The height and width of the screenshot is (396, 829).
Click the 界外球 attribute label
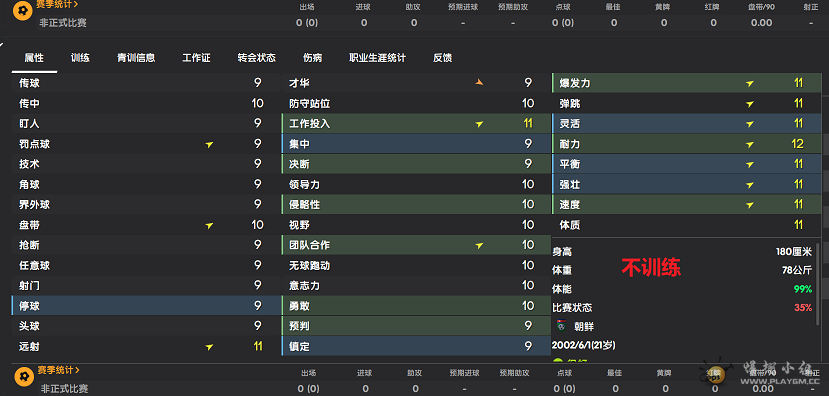pos(34,205)
